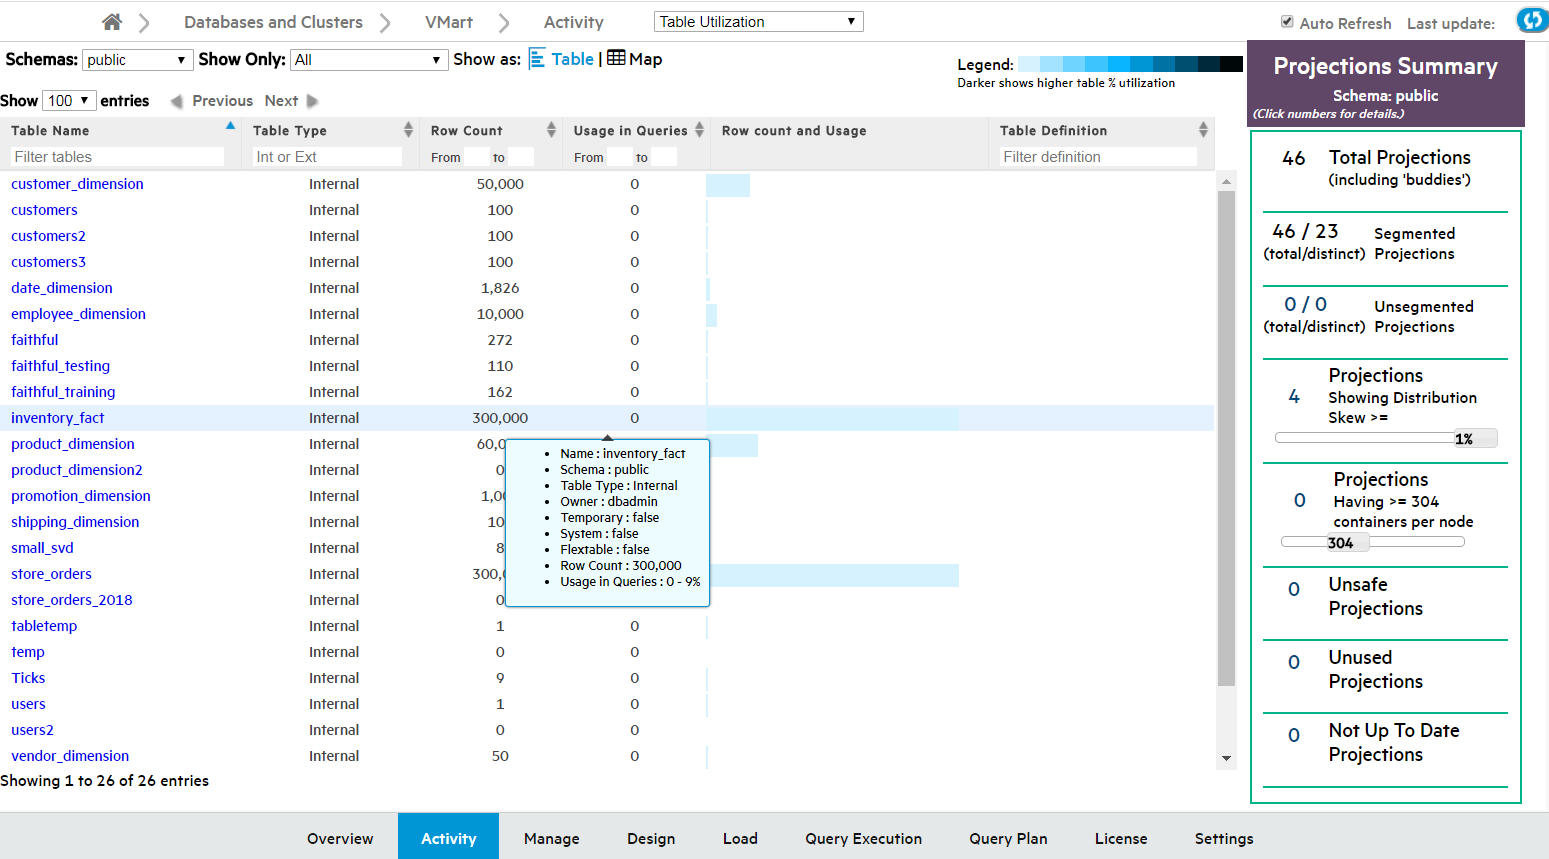1549x859 pixels.
Task: Open the Table Utilization dropdown
Action: pos(758,22)
